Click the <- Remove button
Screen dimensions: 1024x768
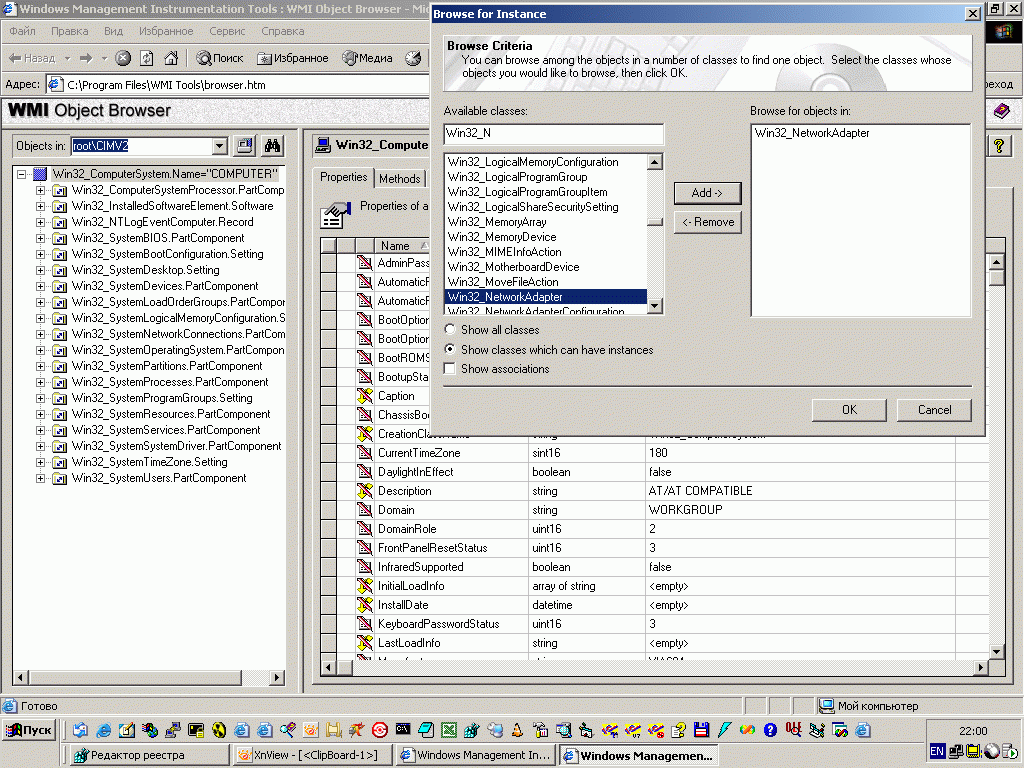click(x=707, y=222)
